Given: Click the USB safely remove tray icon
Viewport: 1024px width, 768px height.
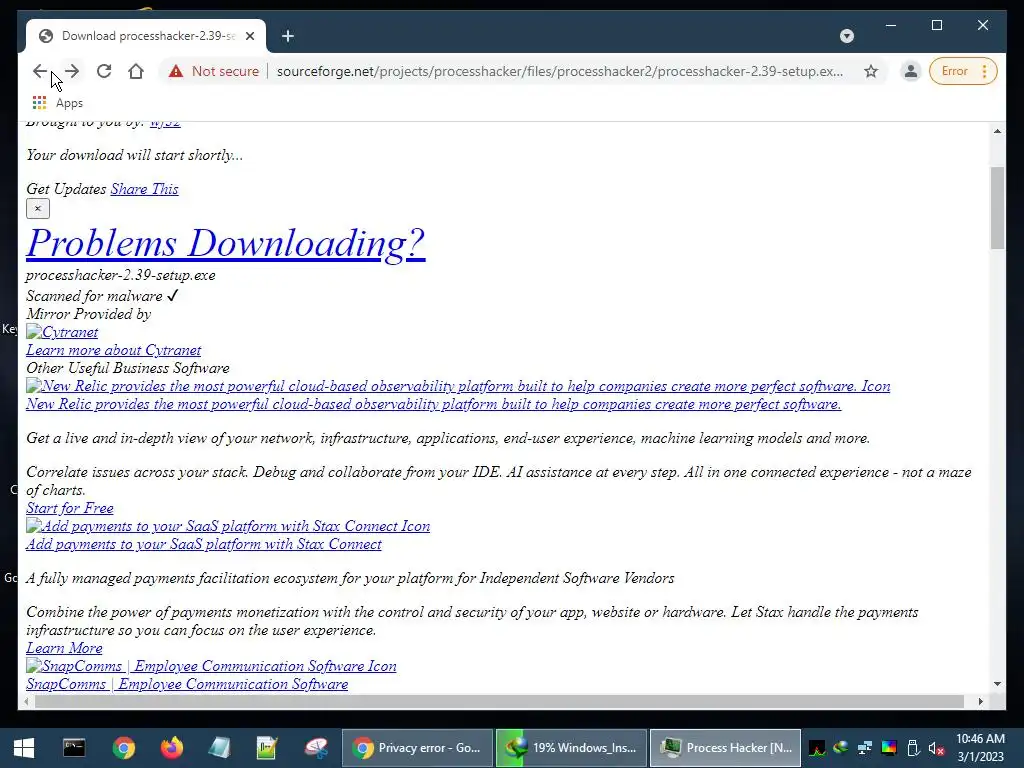Looking at the screenshot, I should pyautogui.click(x=913, y=748).
